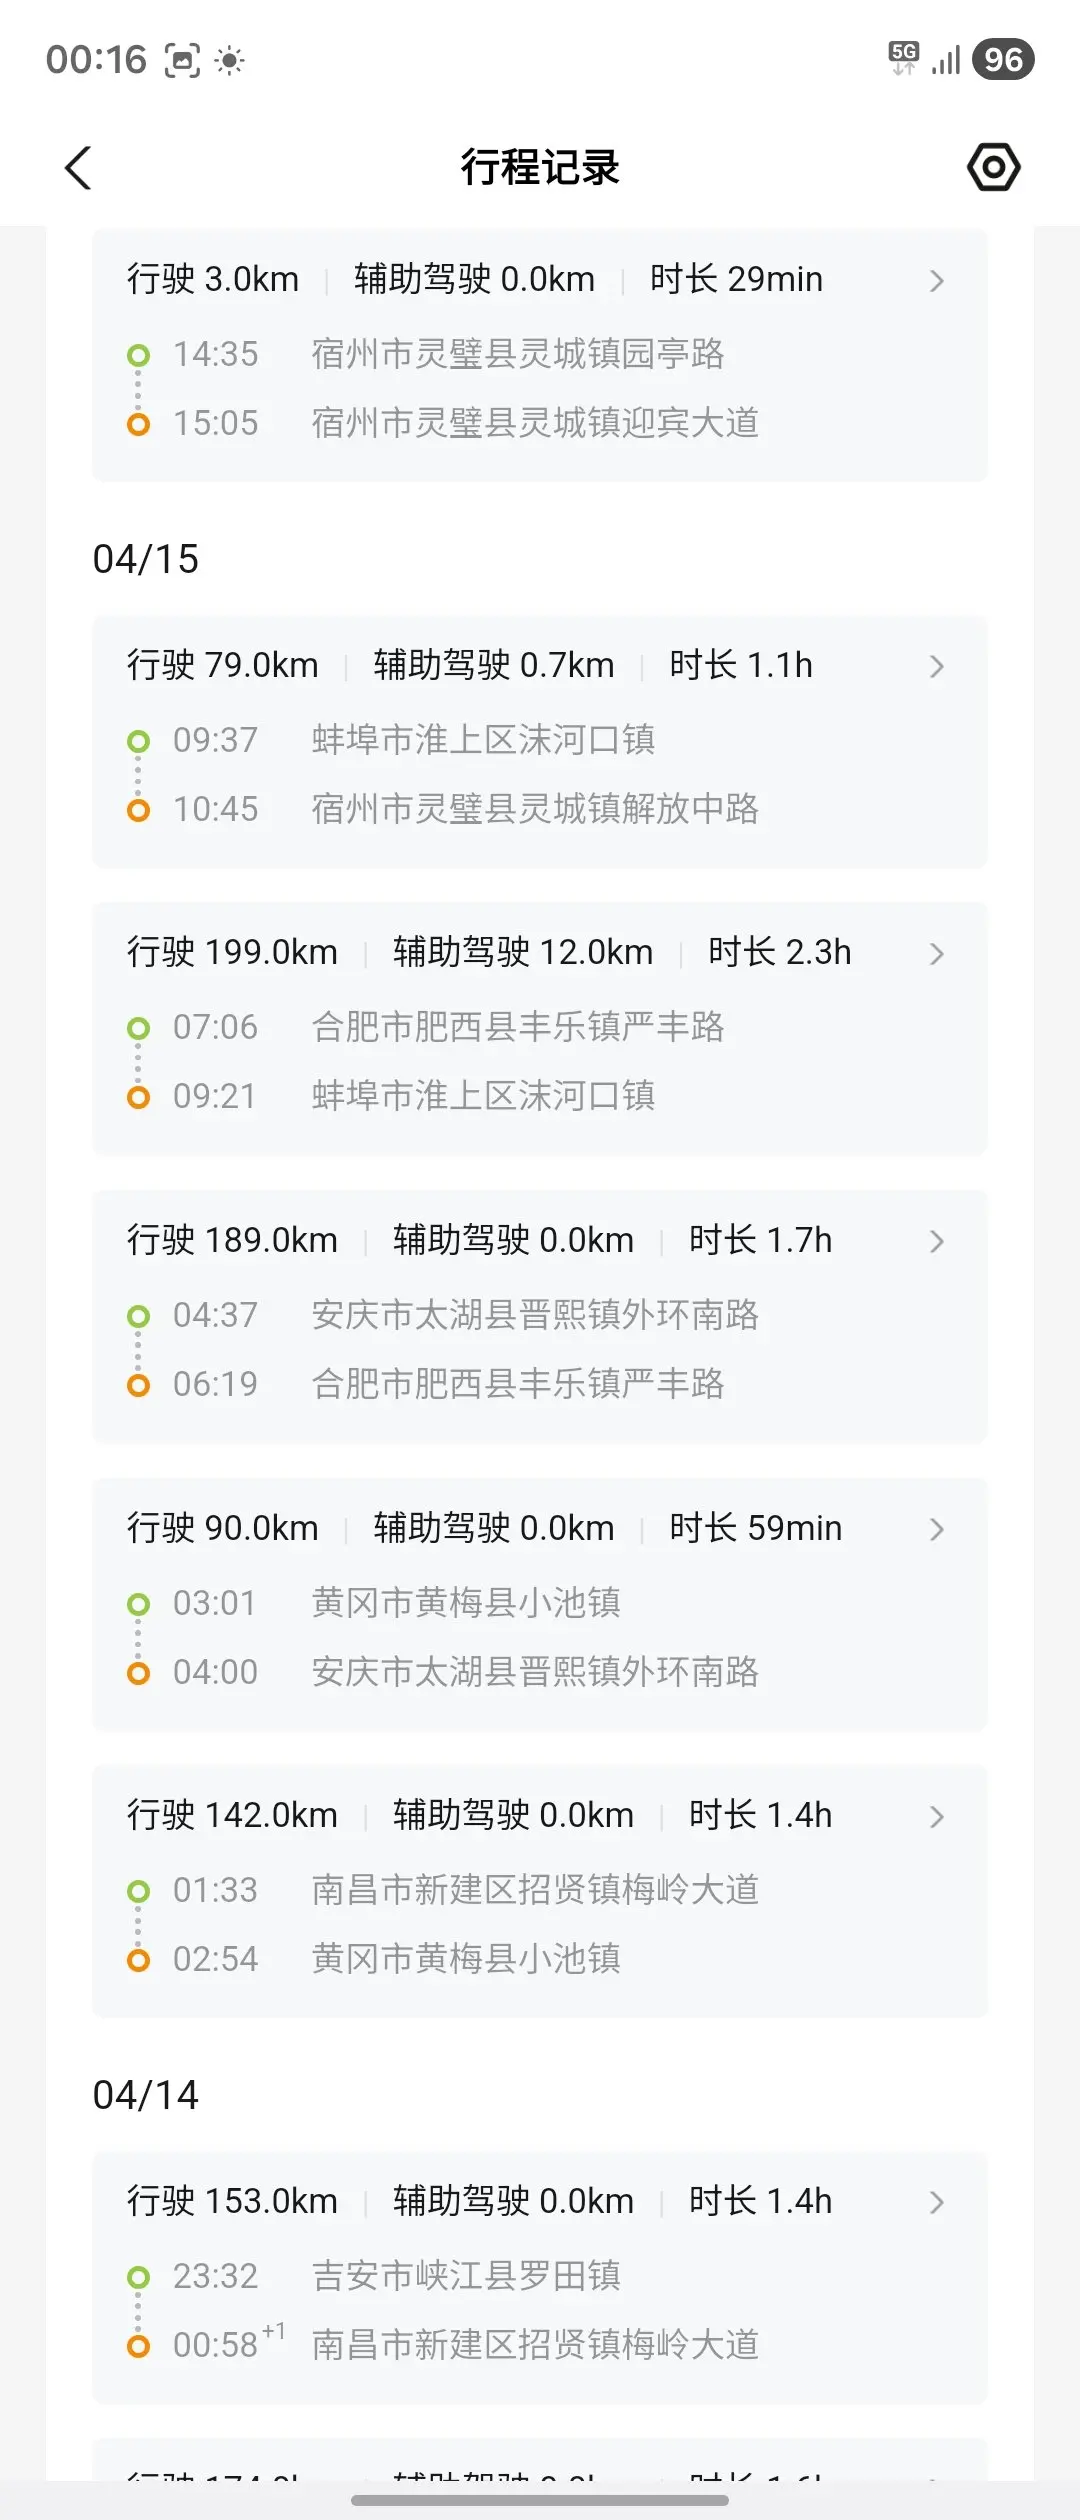This screenshot has height=2520, width=1080.
Task: Expand the 189.0km trip chevron
Action: click(x=936, y=1241)
